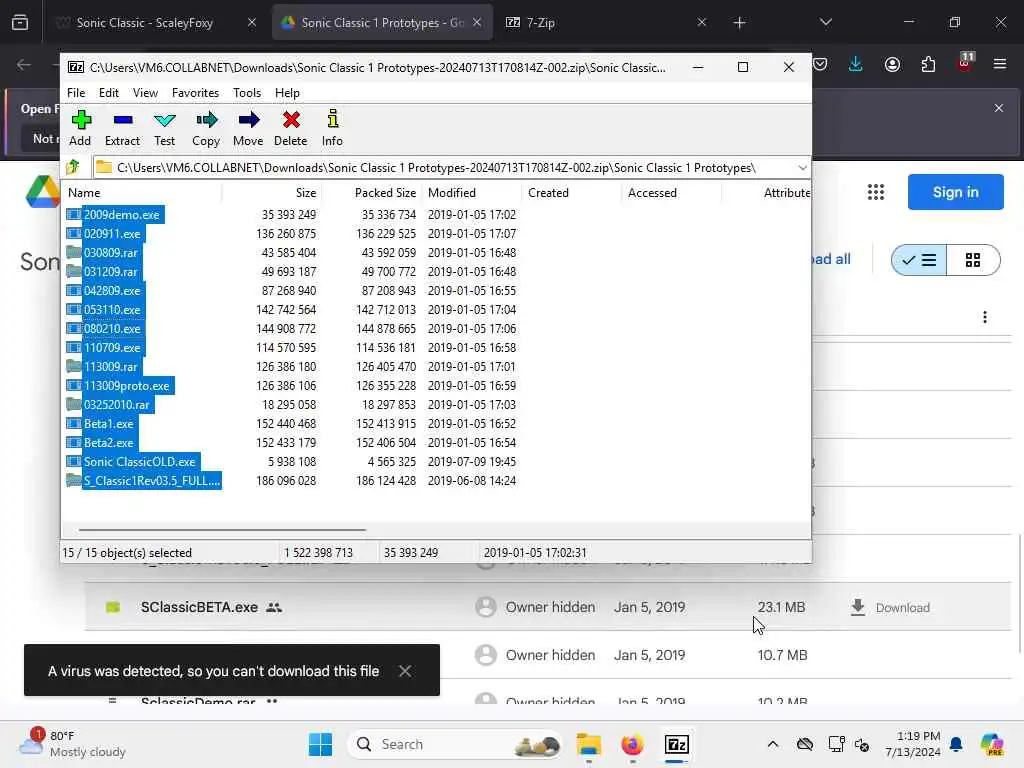
Task: Select the 113009.rar archive
Action: (x=110, y=366)
